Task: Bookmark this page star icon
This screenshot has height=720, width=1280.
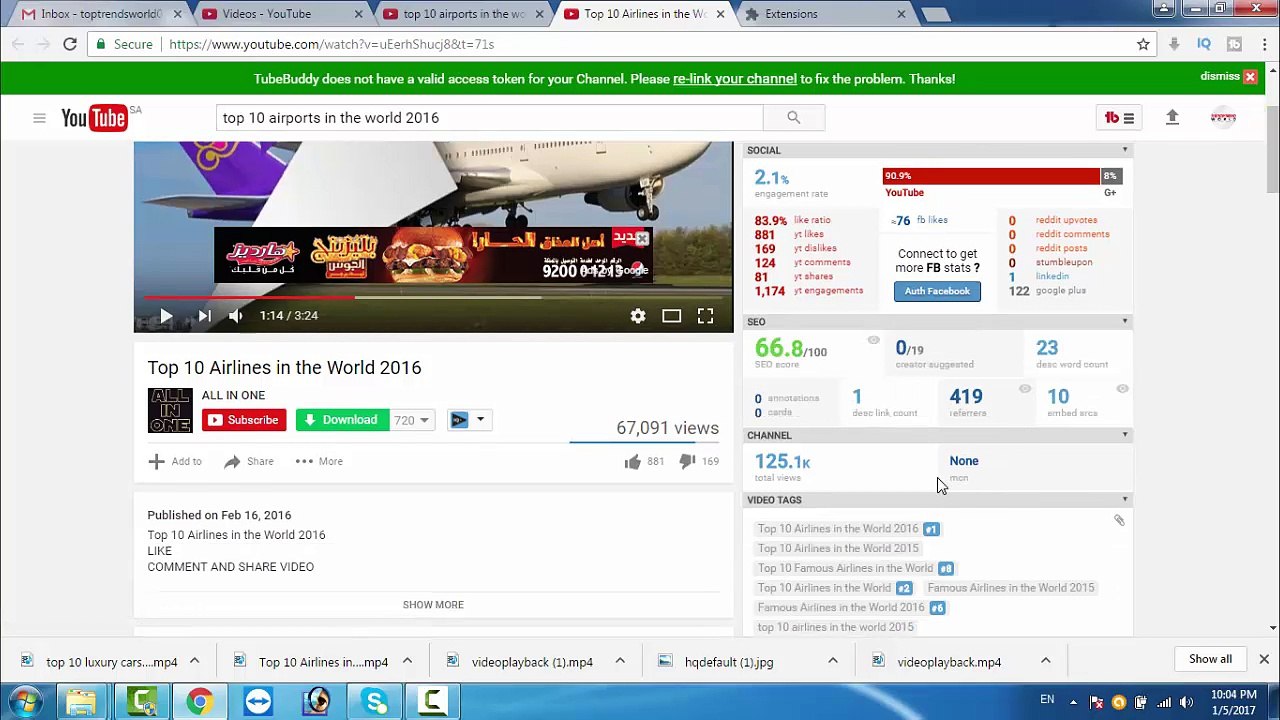Action: (1143, 44)
